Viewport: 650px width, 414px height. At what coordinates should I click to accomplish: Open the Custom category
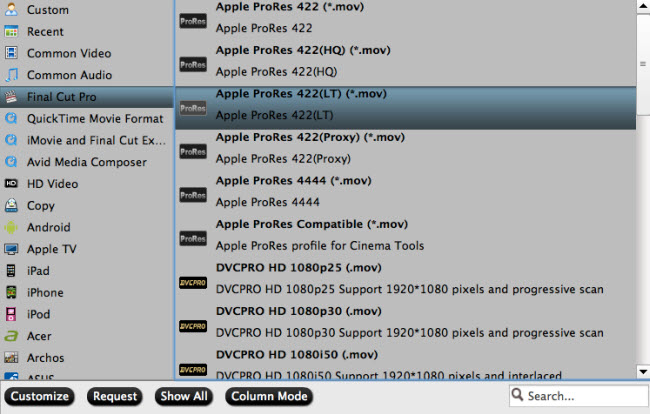[87, 10]
